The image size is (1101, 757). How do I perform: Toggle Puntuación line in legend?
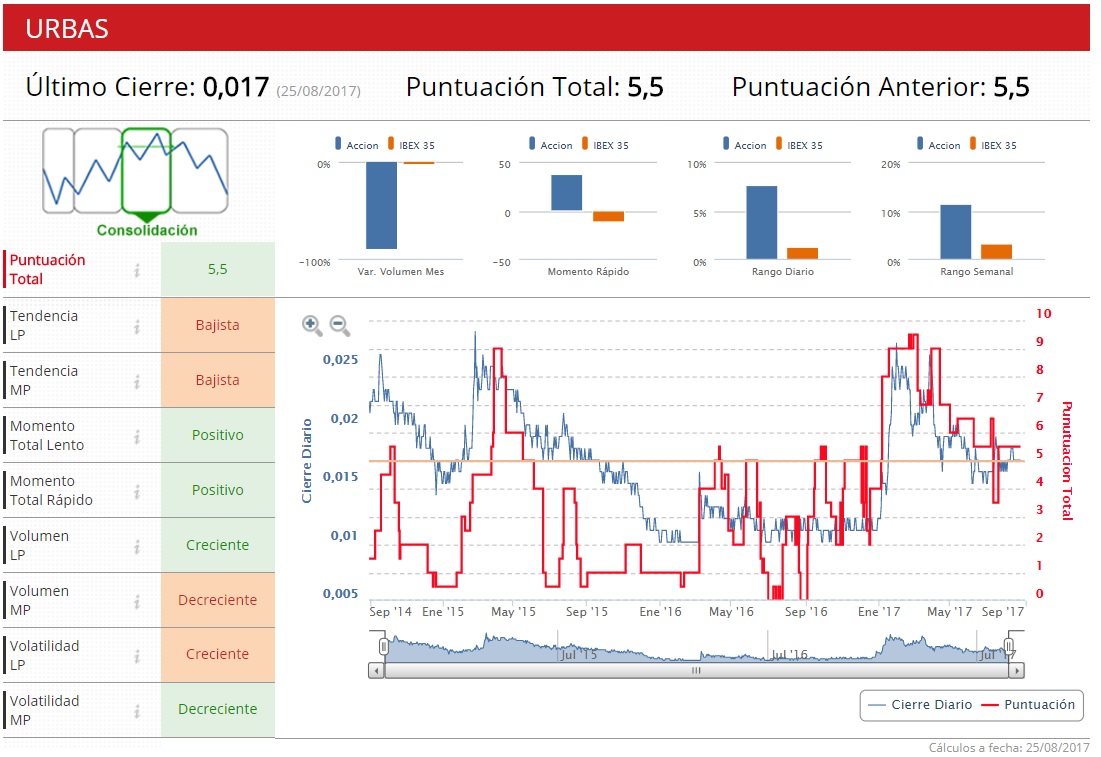[1028, 705]
